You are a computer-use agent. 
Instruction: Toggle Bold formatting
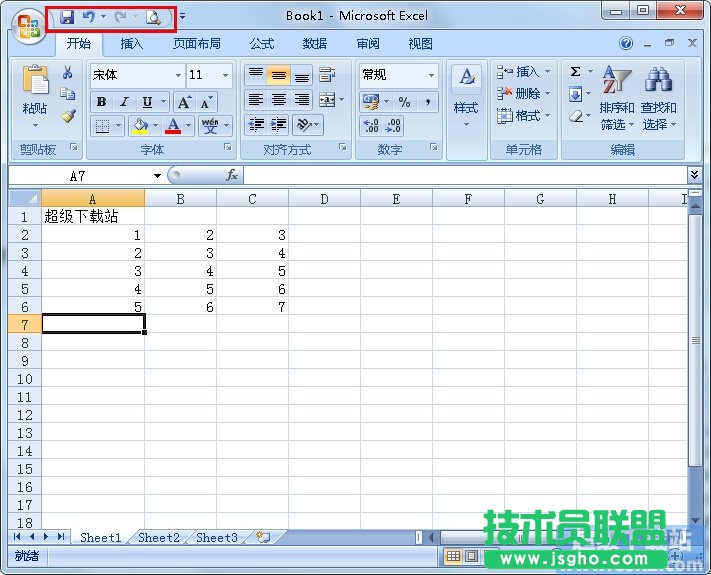101,102
